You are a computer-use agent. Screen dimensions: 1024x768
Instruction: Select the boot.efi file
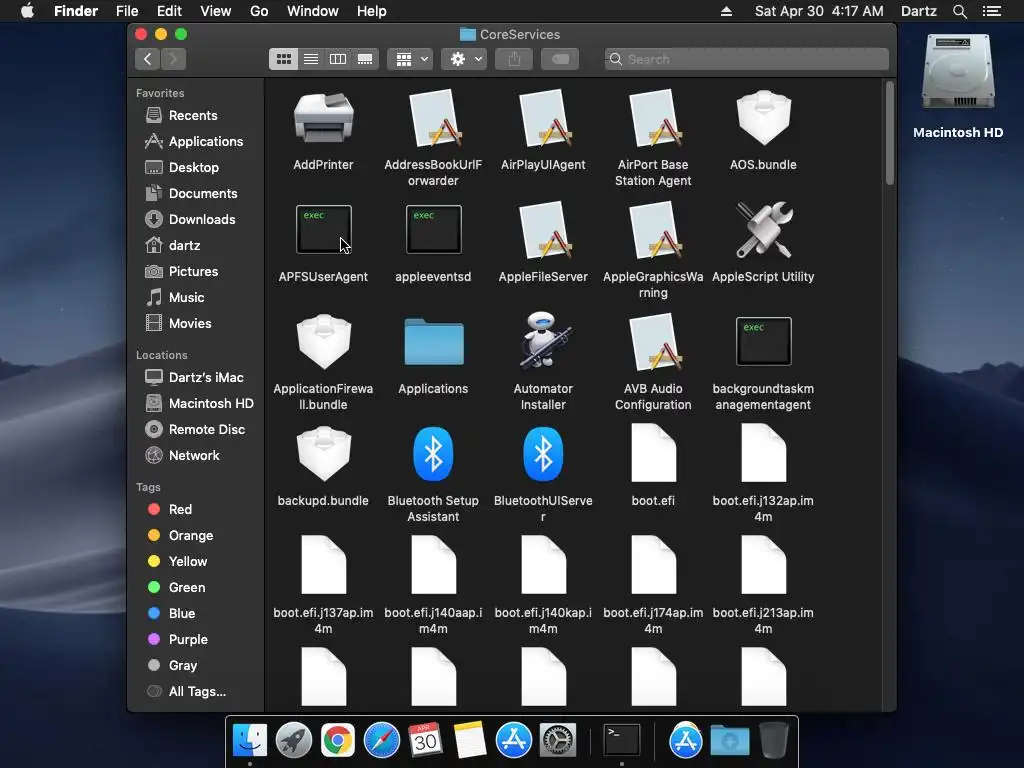point(653,453)
